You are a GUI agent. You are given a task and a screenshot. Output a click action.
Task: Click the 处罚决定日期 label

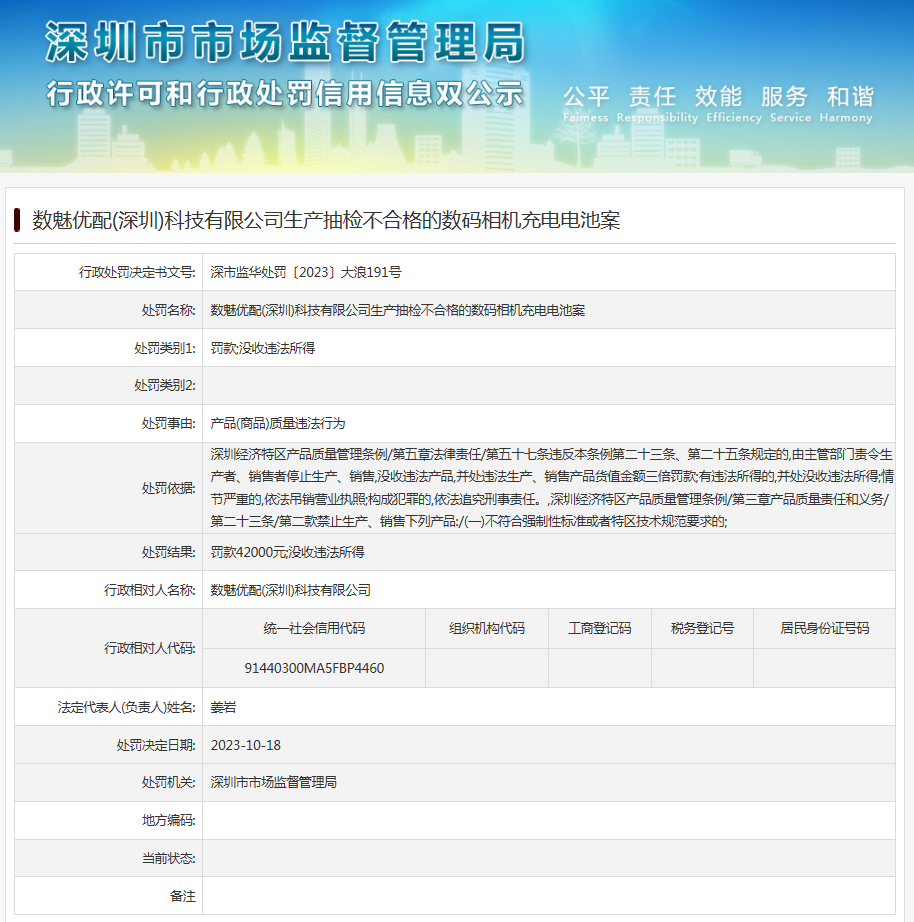click(156, 745)
